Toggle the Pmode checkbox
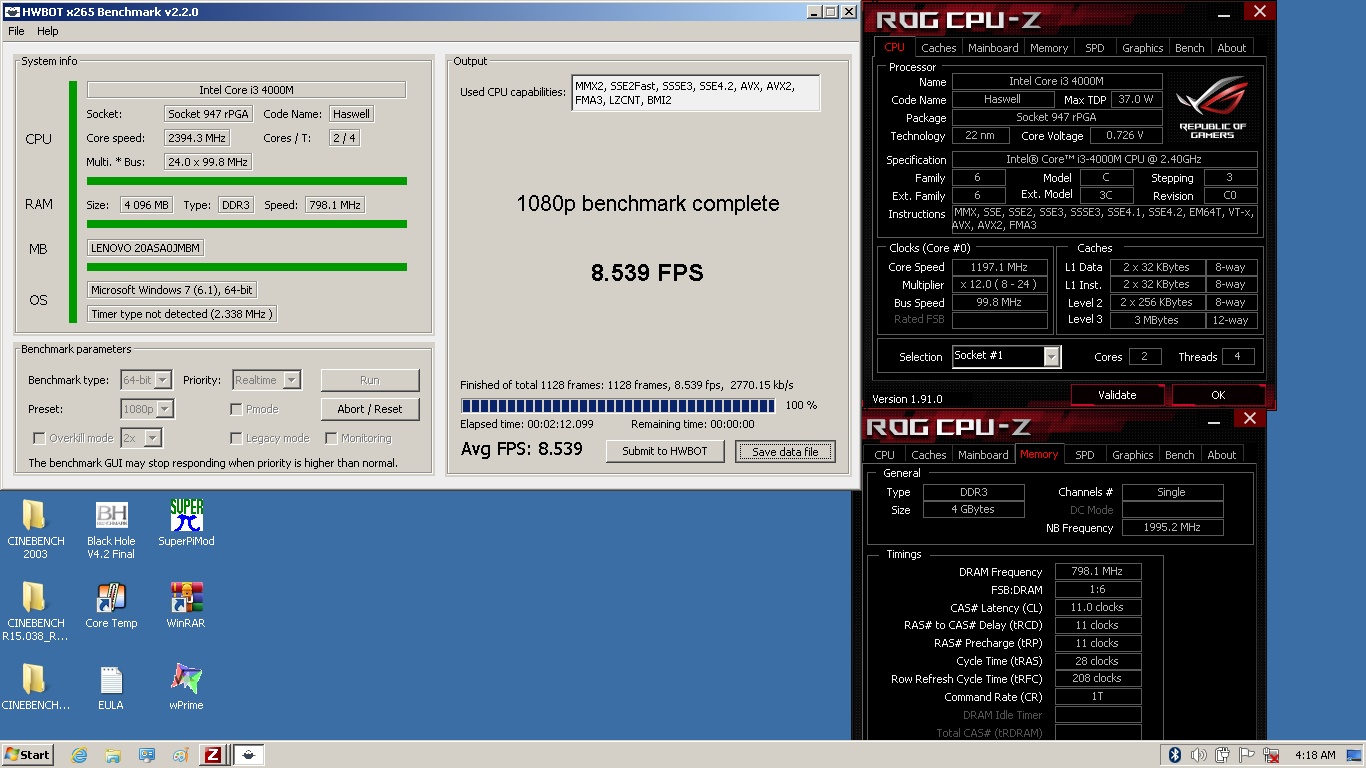This screenshot has width=1366, height=768. pos(236,409)
